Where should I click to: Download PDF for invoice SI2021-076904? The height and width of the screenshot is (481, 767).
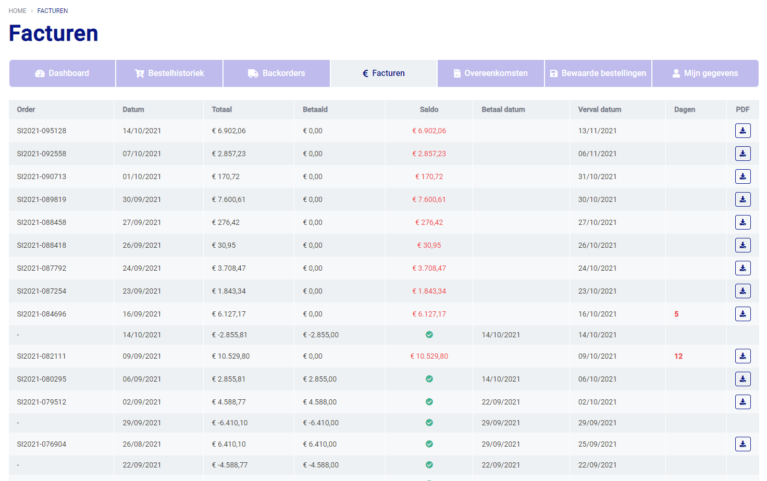(742, 444)
